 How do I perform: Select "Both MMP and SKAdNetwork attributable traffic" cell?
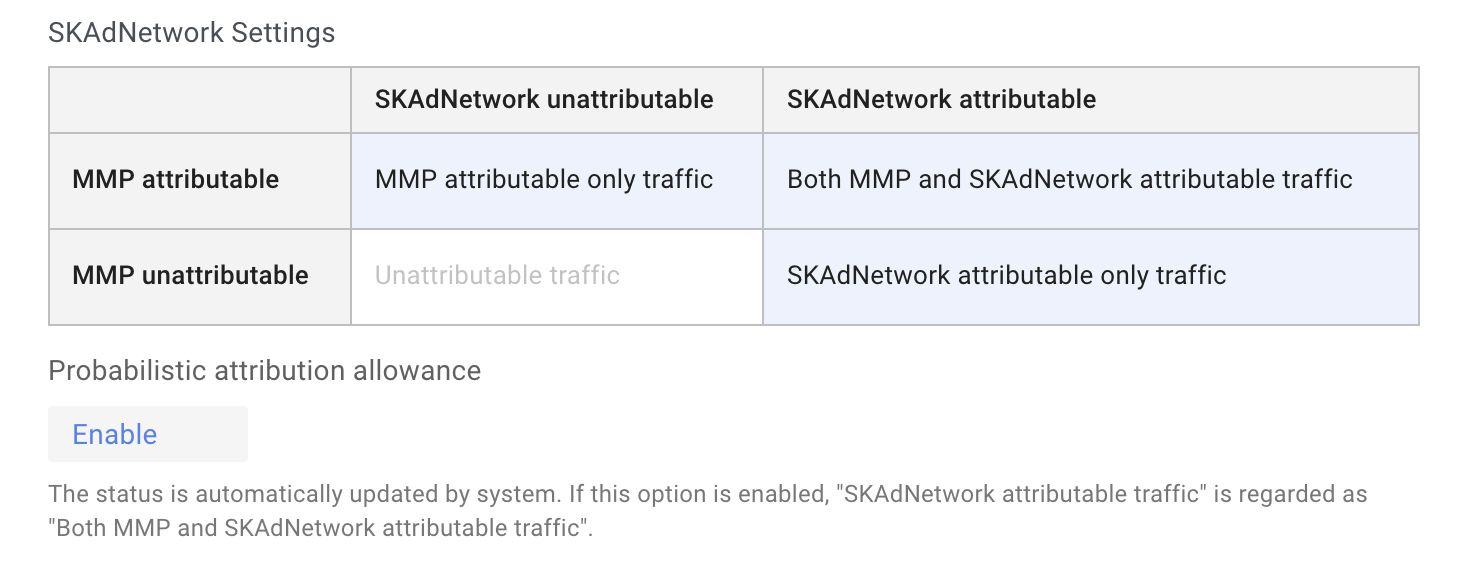[x=1091, y=181]
